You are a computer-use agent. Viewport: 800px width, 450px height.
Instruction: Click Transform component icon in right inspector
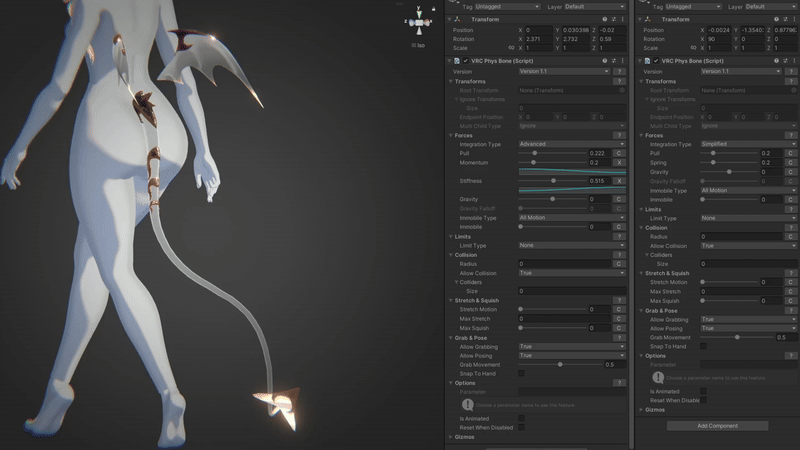coord(647,19)
